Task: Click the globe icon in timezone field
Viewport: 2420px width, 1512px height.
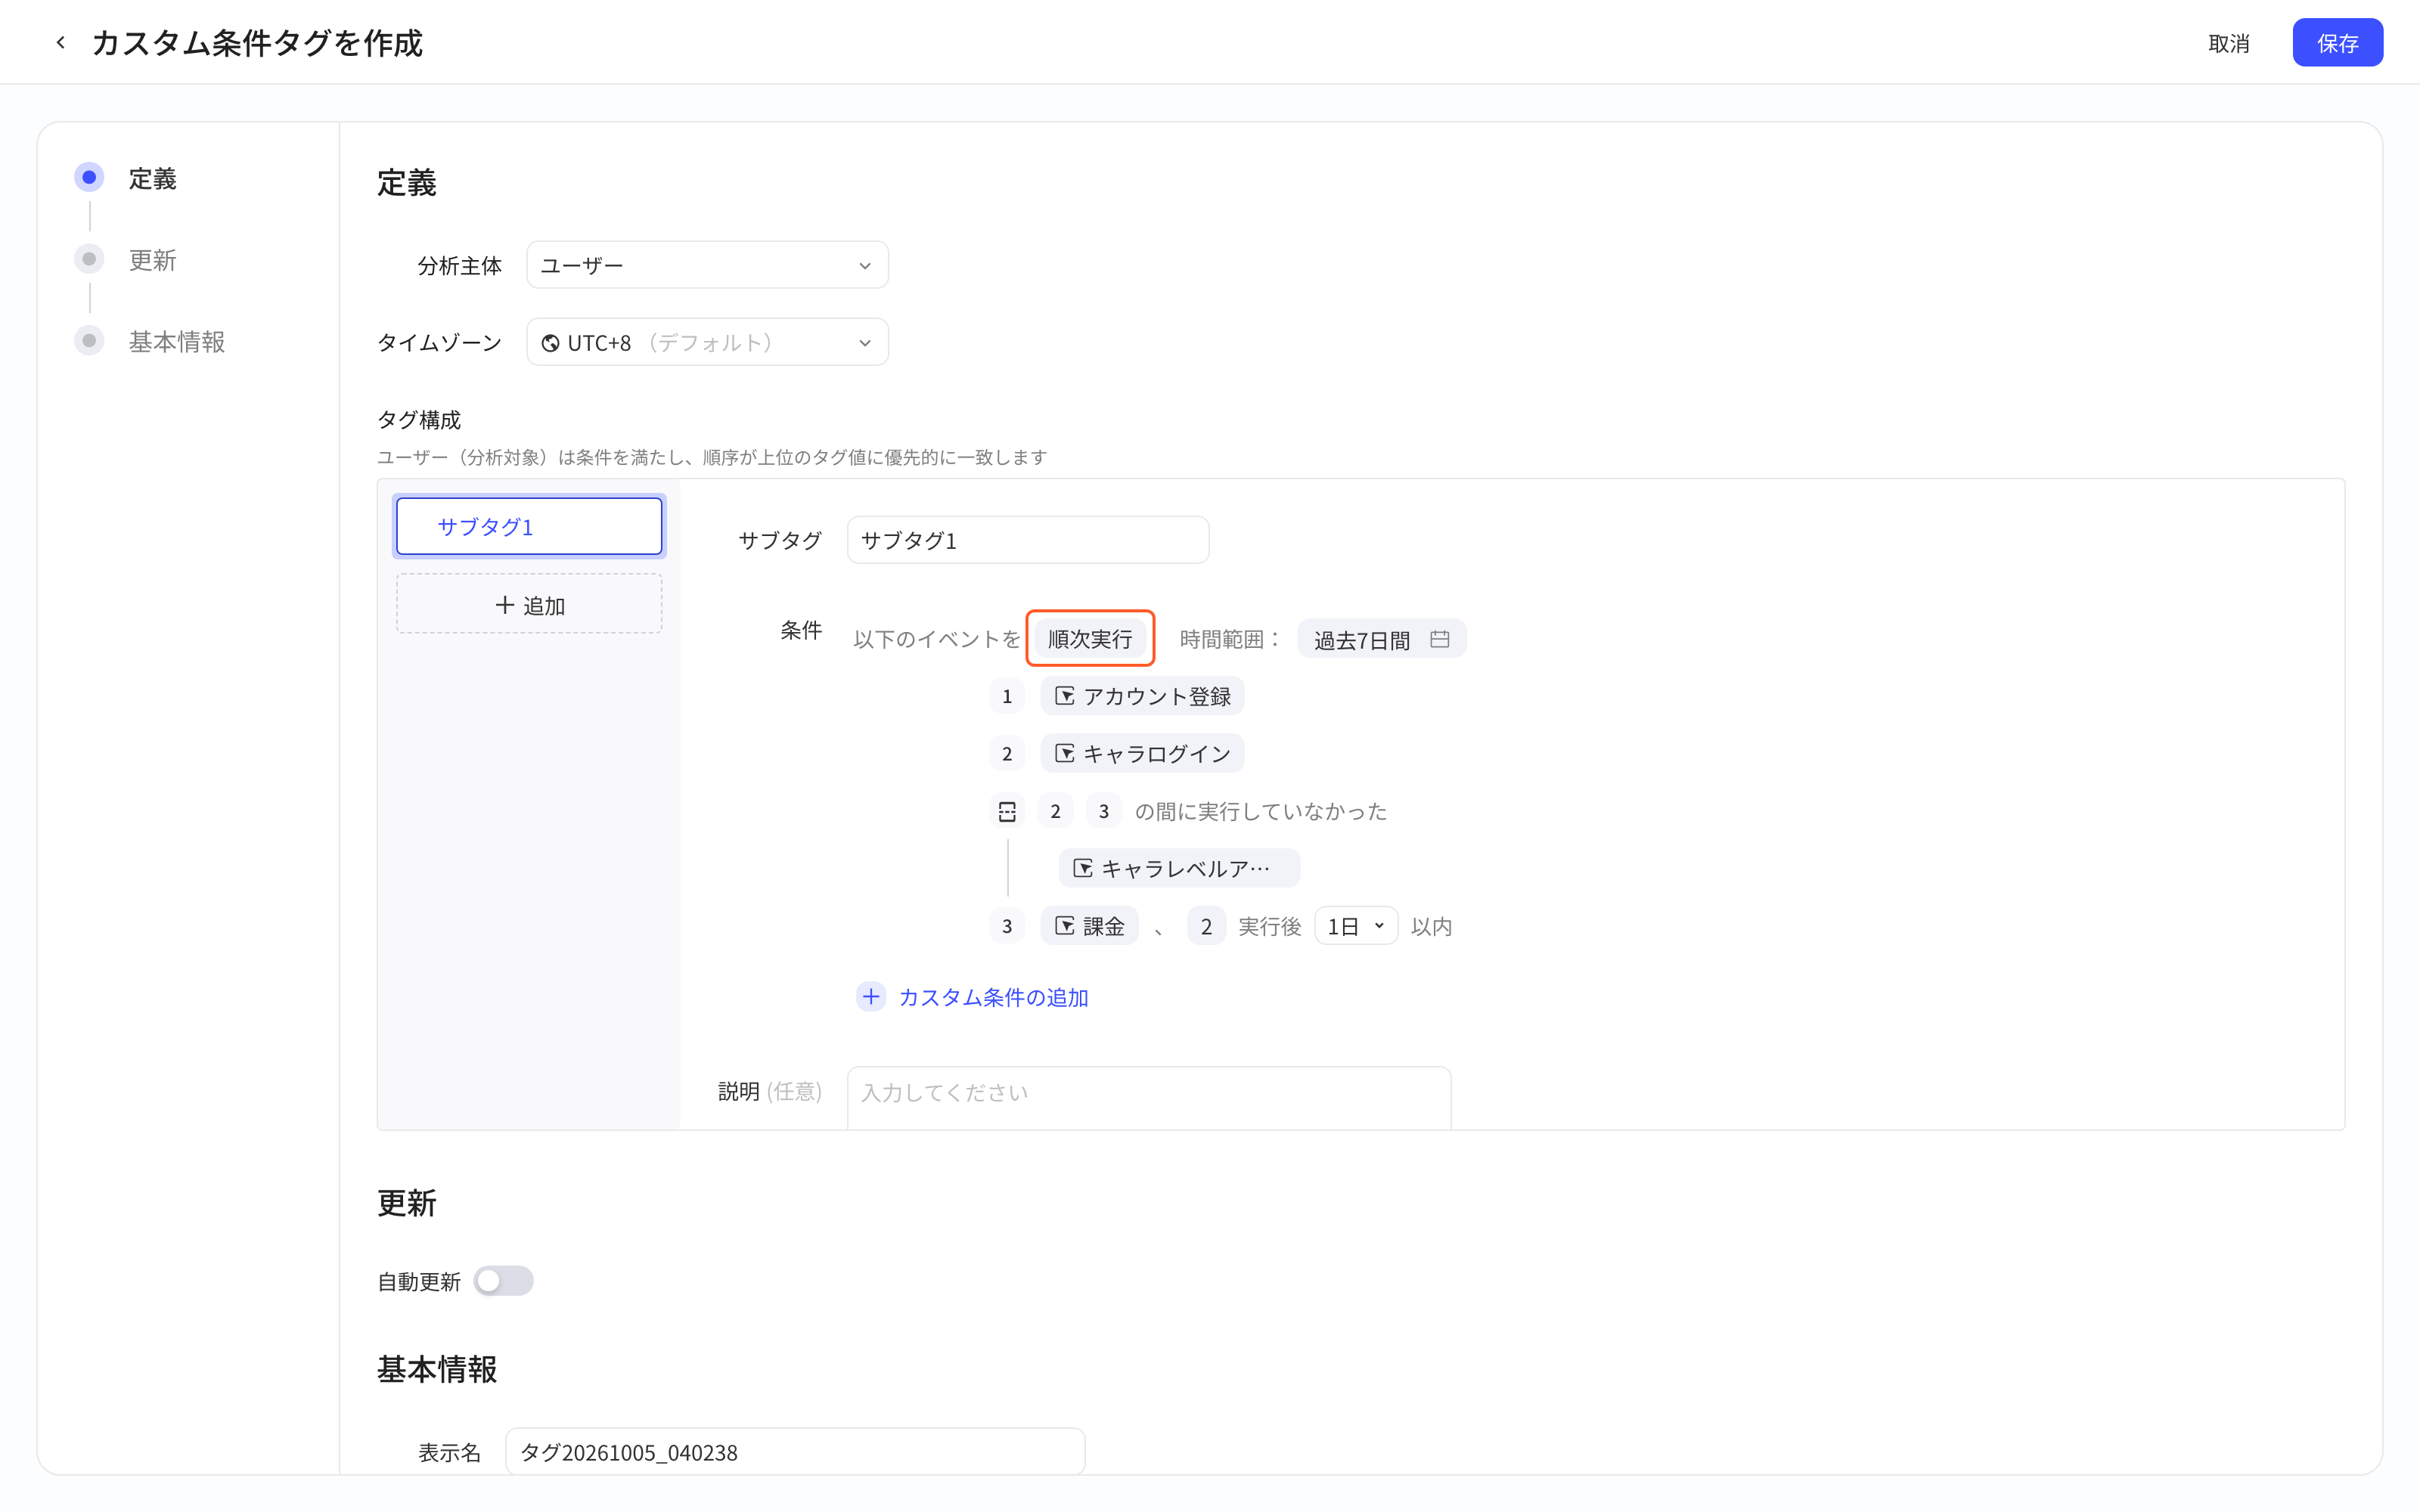Action: click(550, 343)
